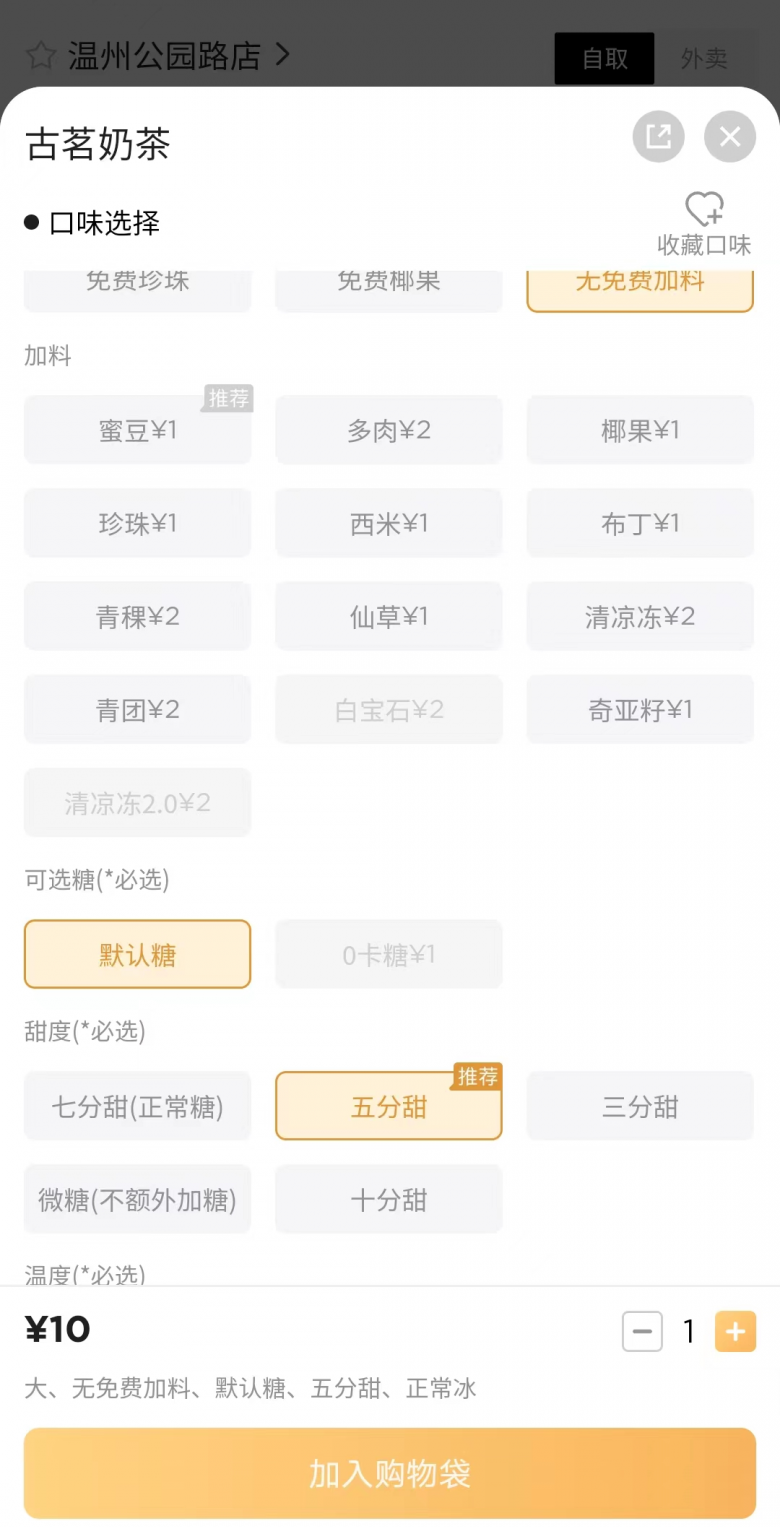Viewport: 780px width, 1527px height.
Task: Add to cart with 加入购物袋
Action: tap(390, 1473)
